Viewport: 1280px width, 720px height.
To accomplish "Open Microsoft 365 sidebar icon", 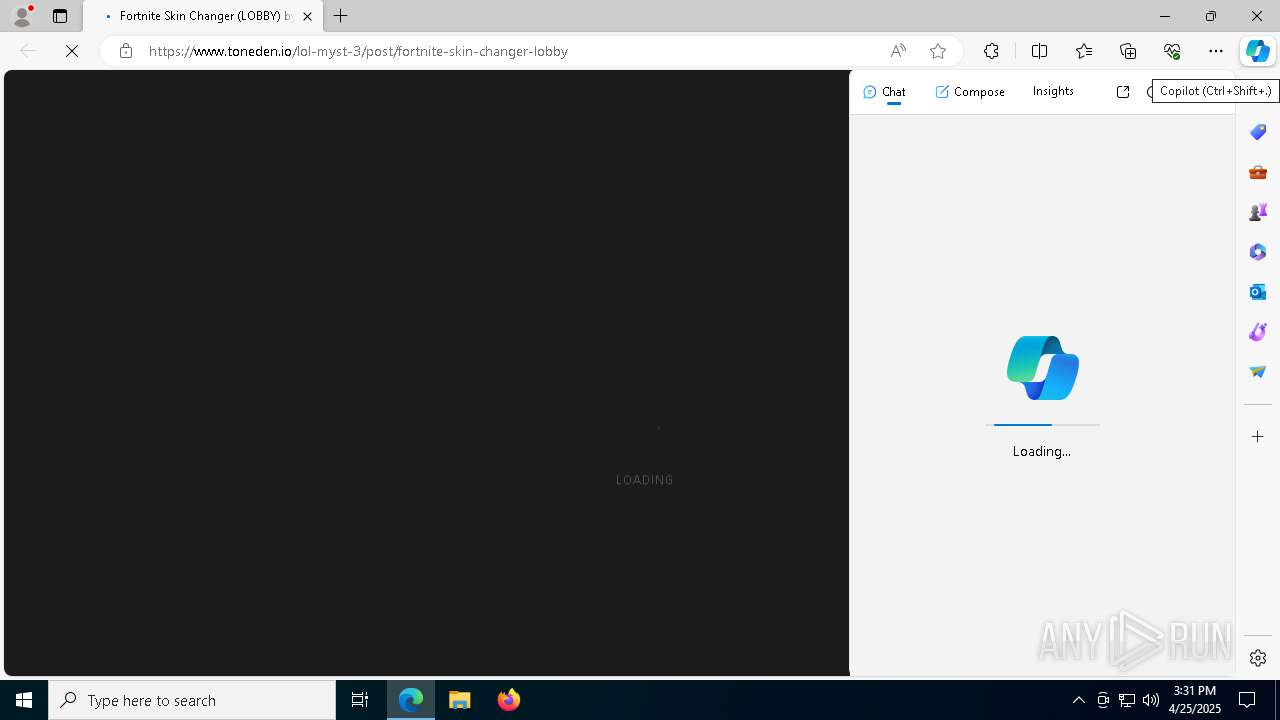I will pyautogui.click(x=1258, y=252).
